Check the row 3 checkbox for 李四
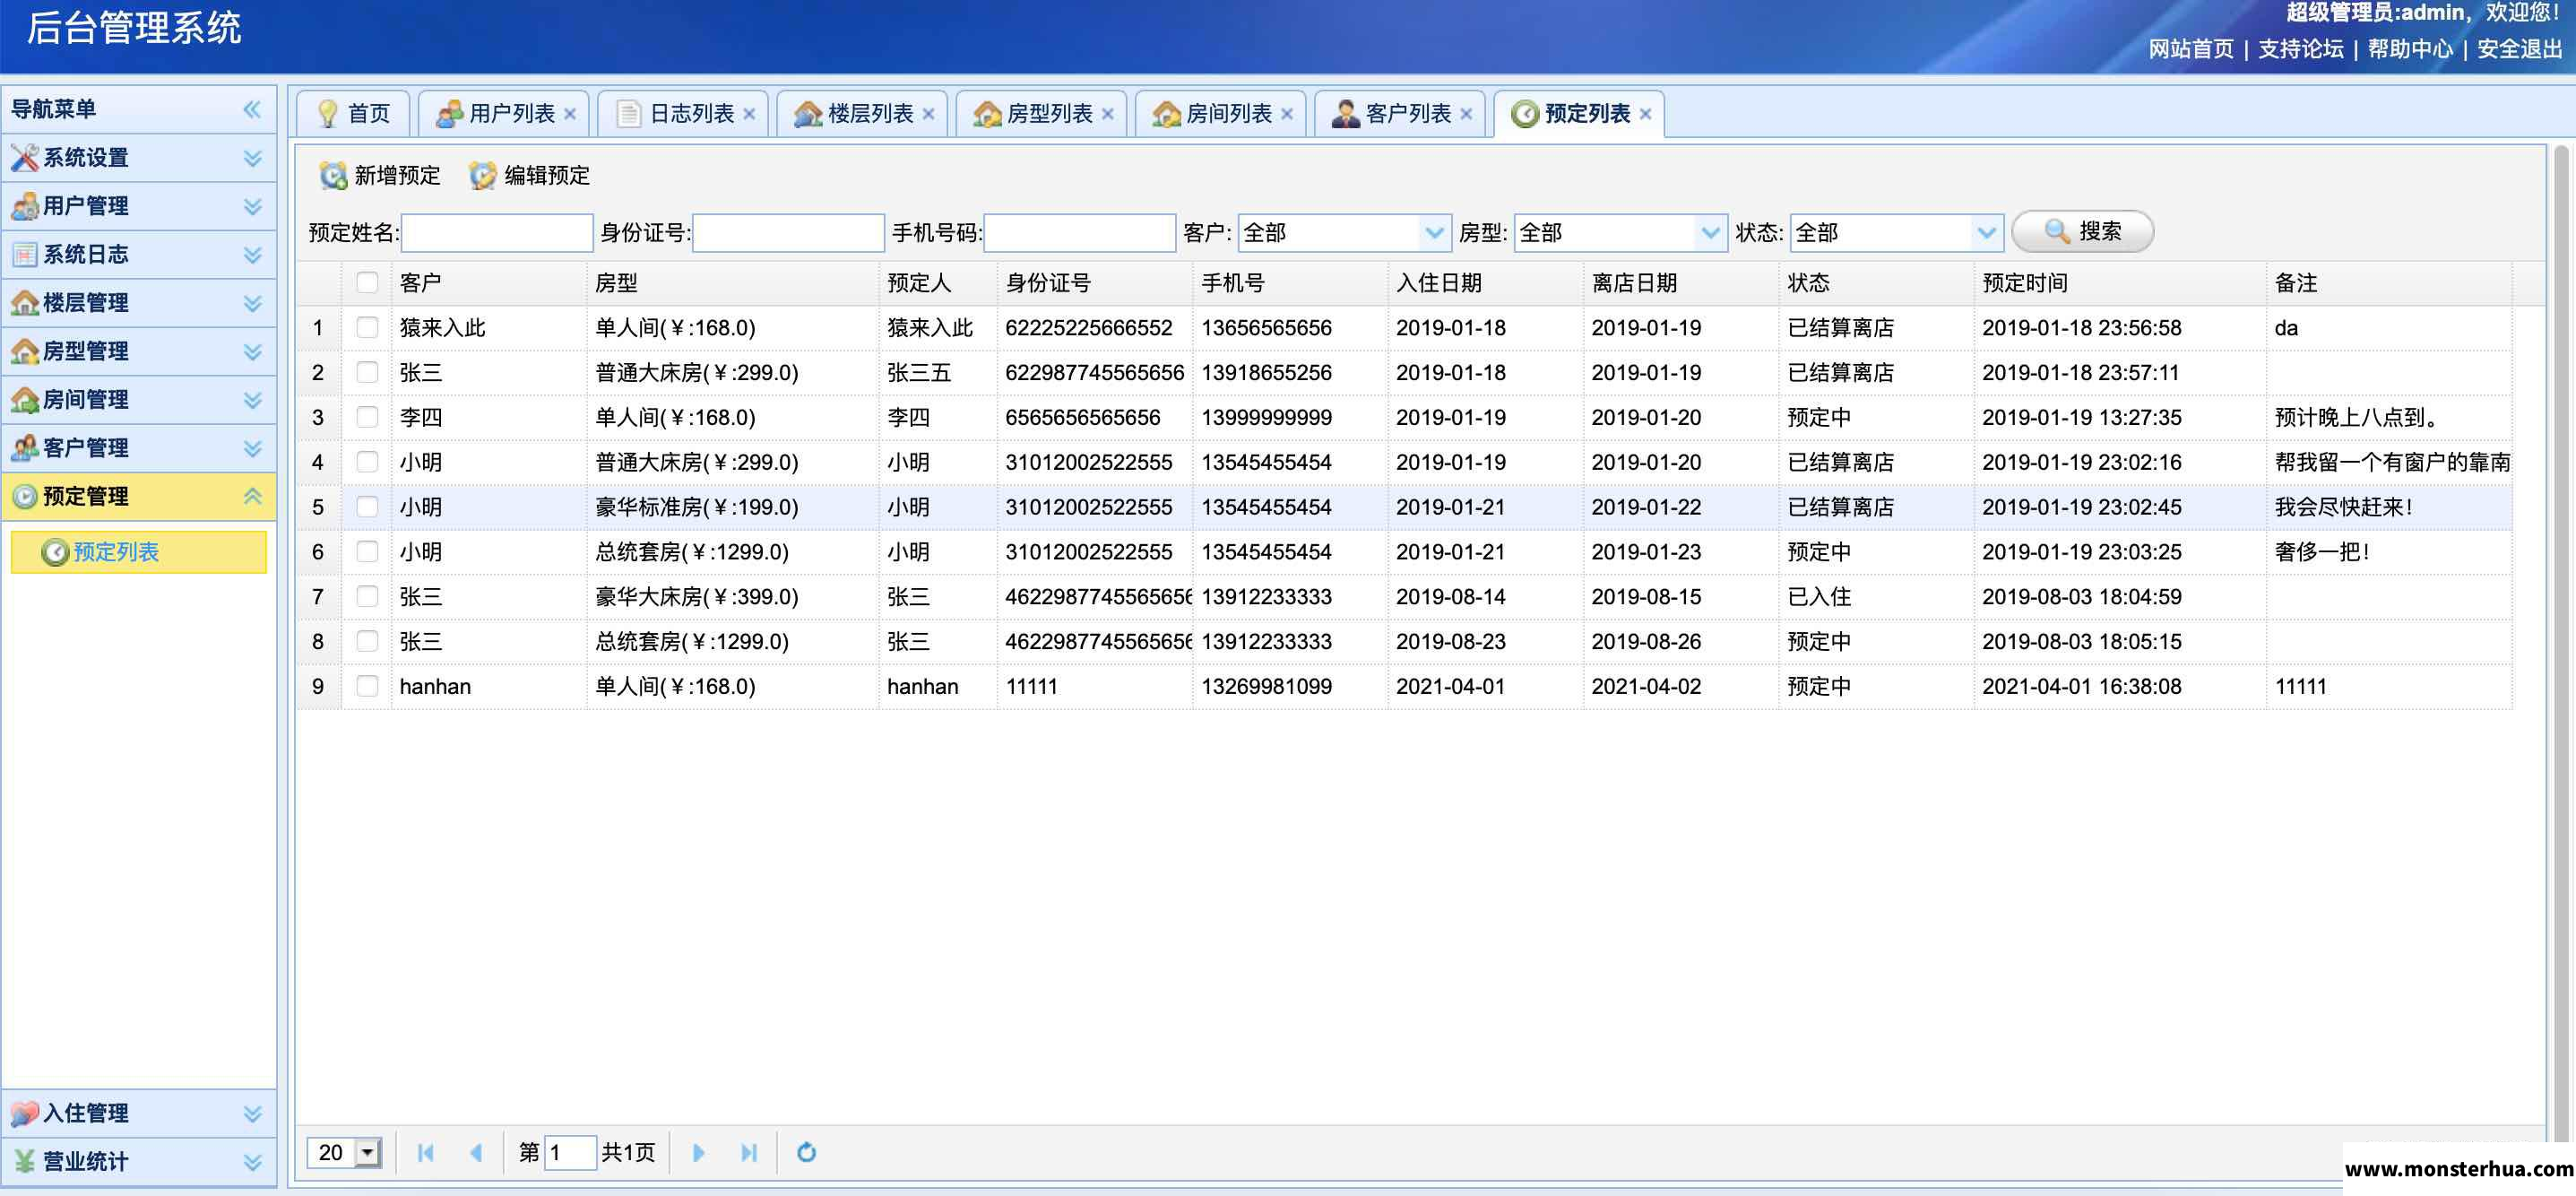Image resolution: width=2576 pixels, height=1196 pixels. click(x=367, y=417)
